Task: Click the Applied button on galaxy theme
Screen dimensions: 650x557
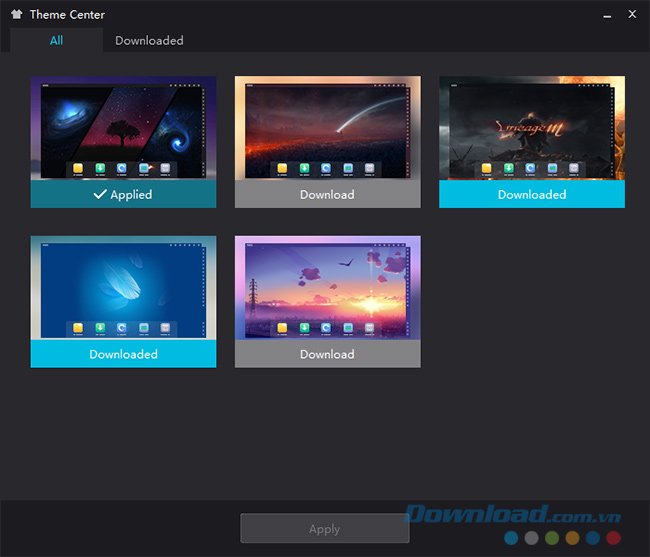Action: coord(123,194)
